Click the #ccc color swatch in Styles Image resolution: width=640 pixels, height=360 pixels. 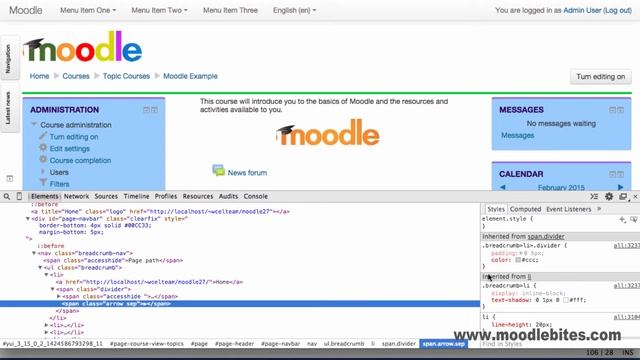click(x=518, y=260)
